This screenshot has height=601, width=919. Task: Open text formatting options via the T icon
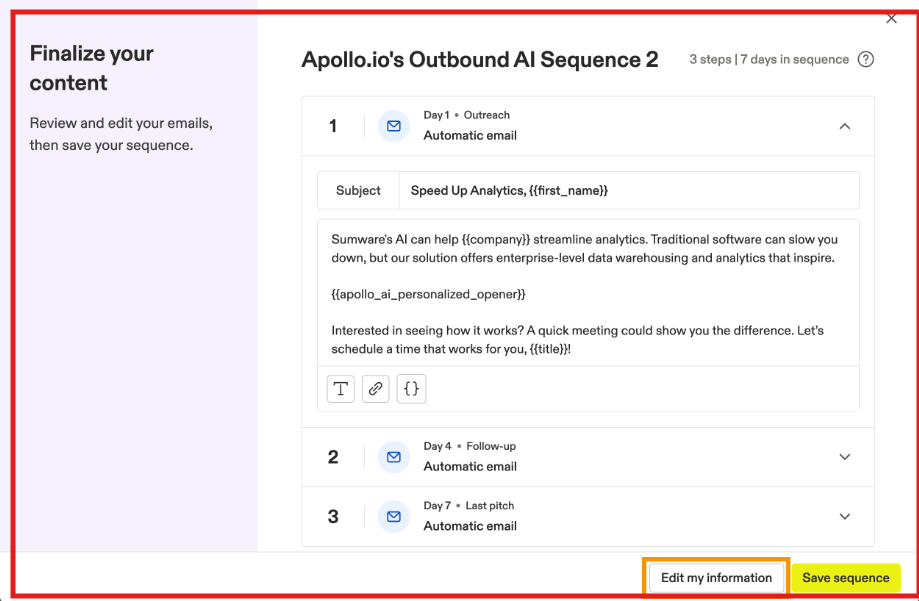click(340, 389)
